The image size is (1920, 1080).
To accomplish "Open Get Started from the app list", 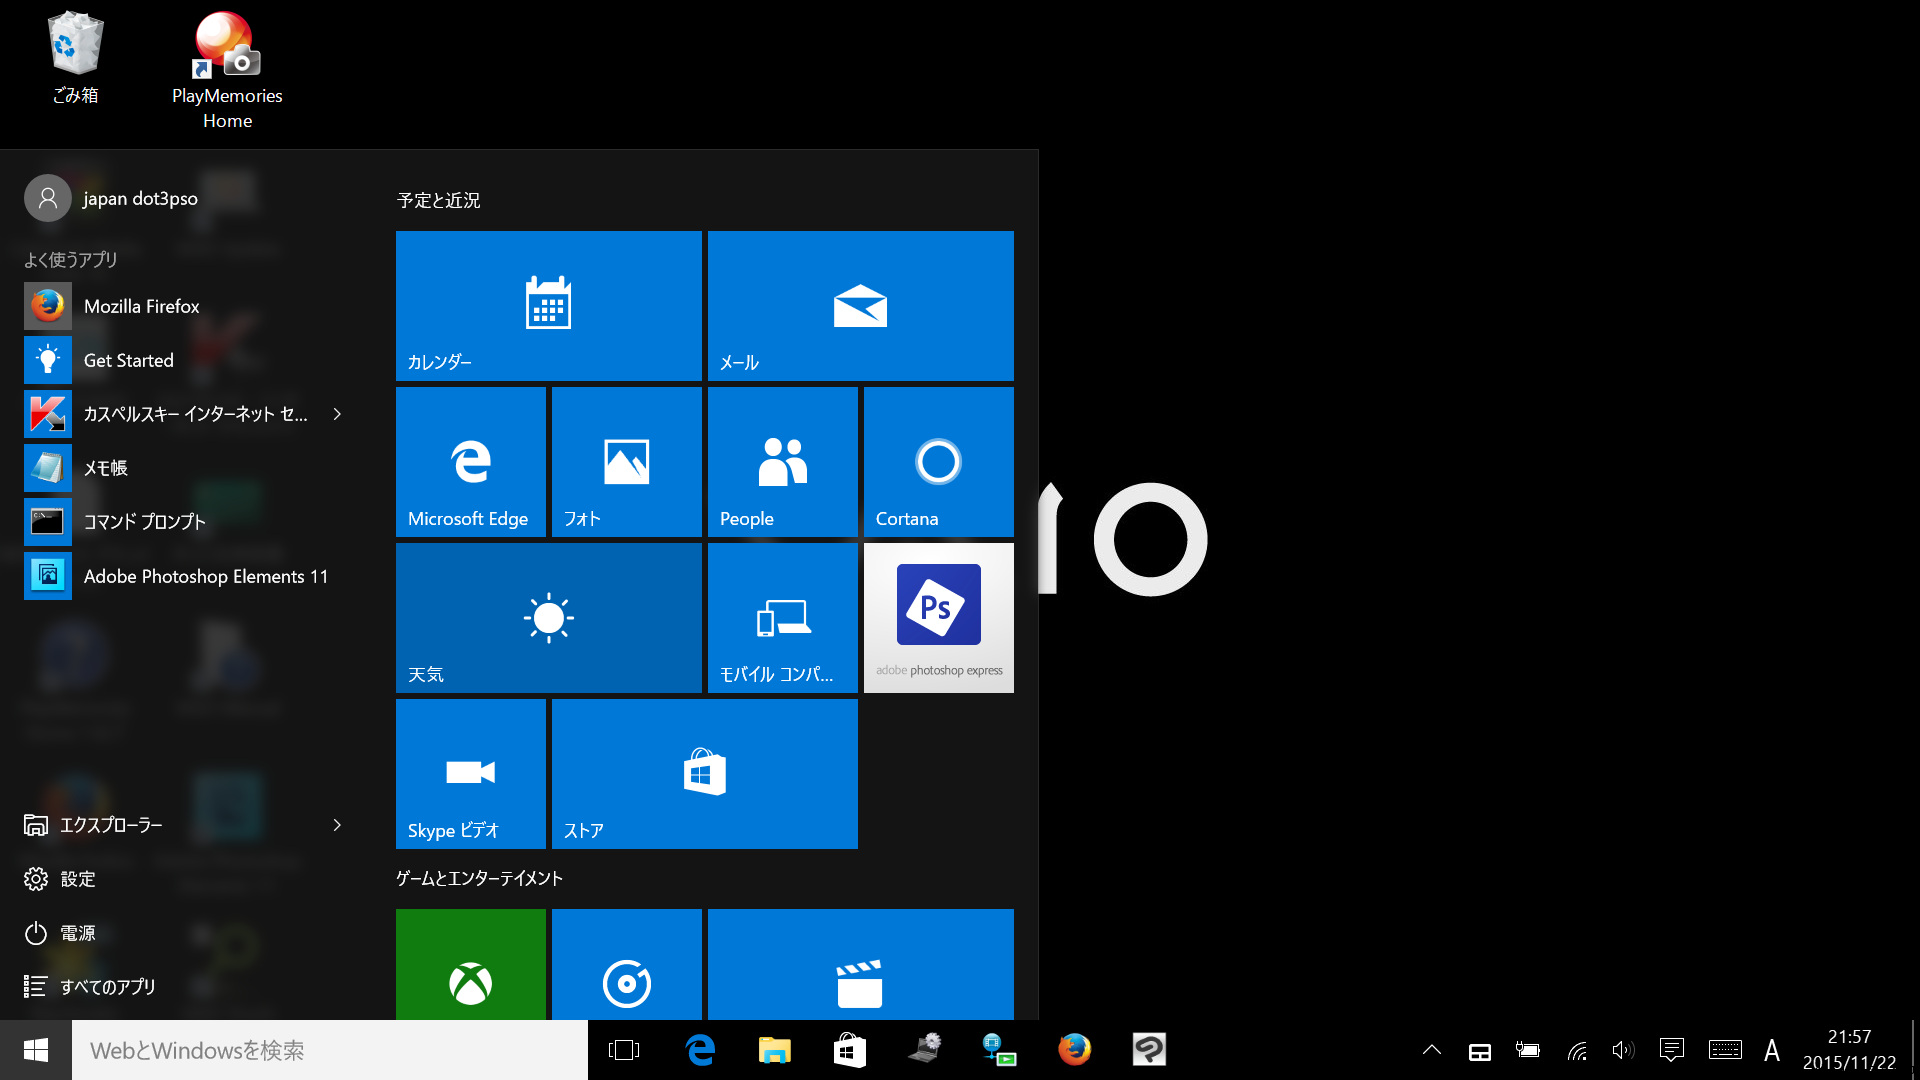I will 188,360.
